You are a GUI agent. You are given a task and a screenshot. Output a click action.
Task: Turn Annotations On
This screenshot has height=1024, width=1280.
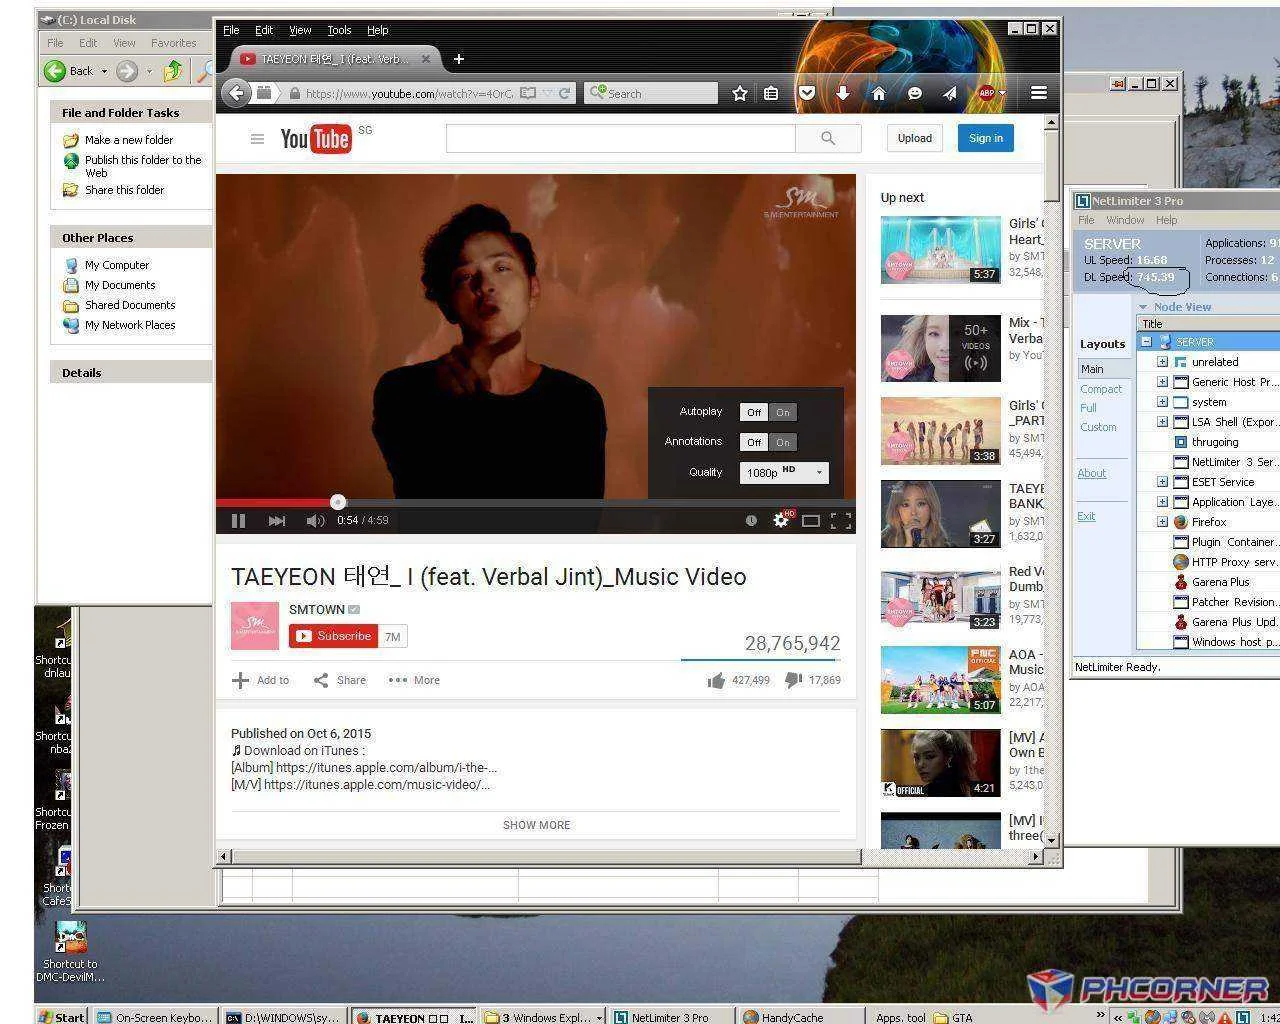[x=783, y=442]
